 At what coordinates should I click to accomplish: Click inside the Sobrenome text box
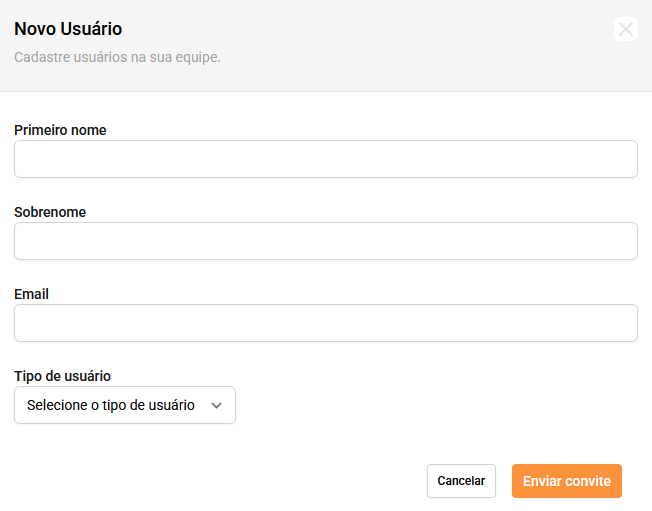326,241
